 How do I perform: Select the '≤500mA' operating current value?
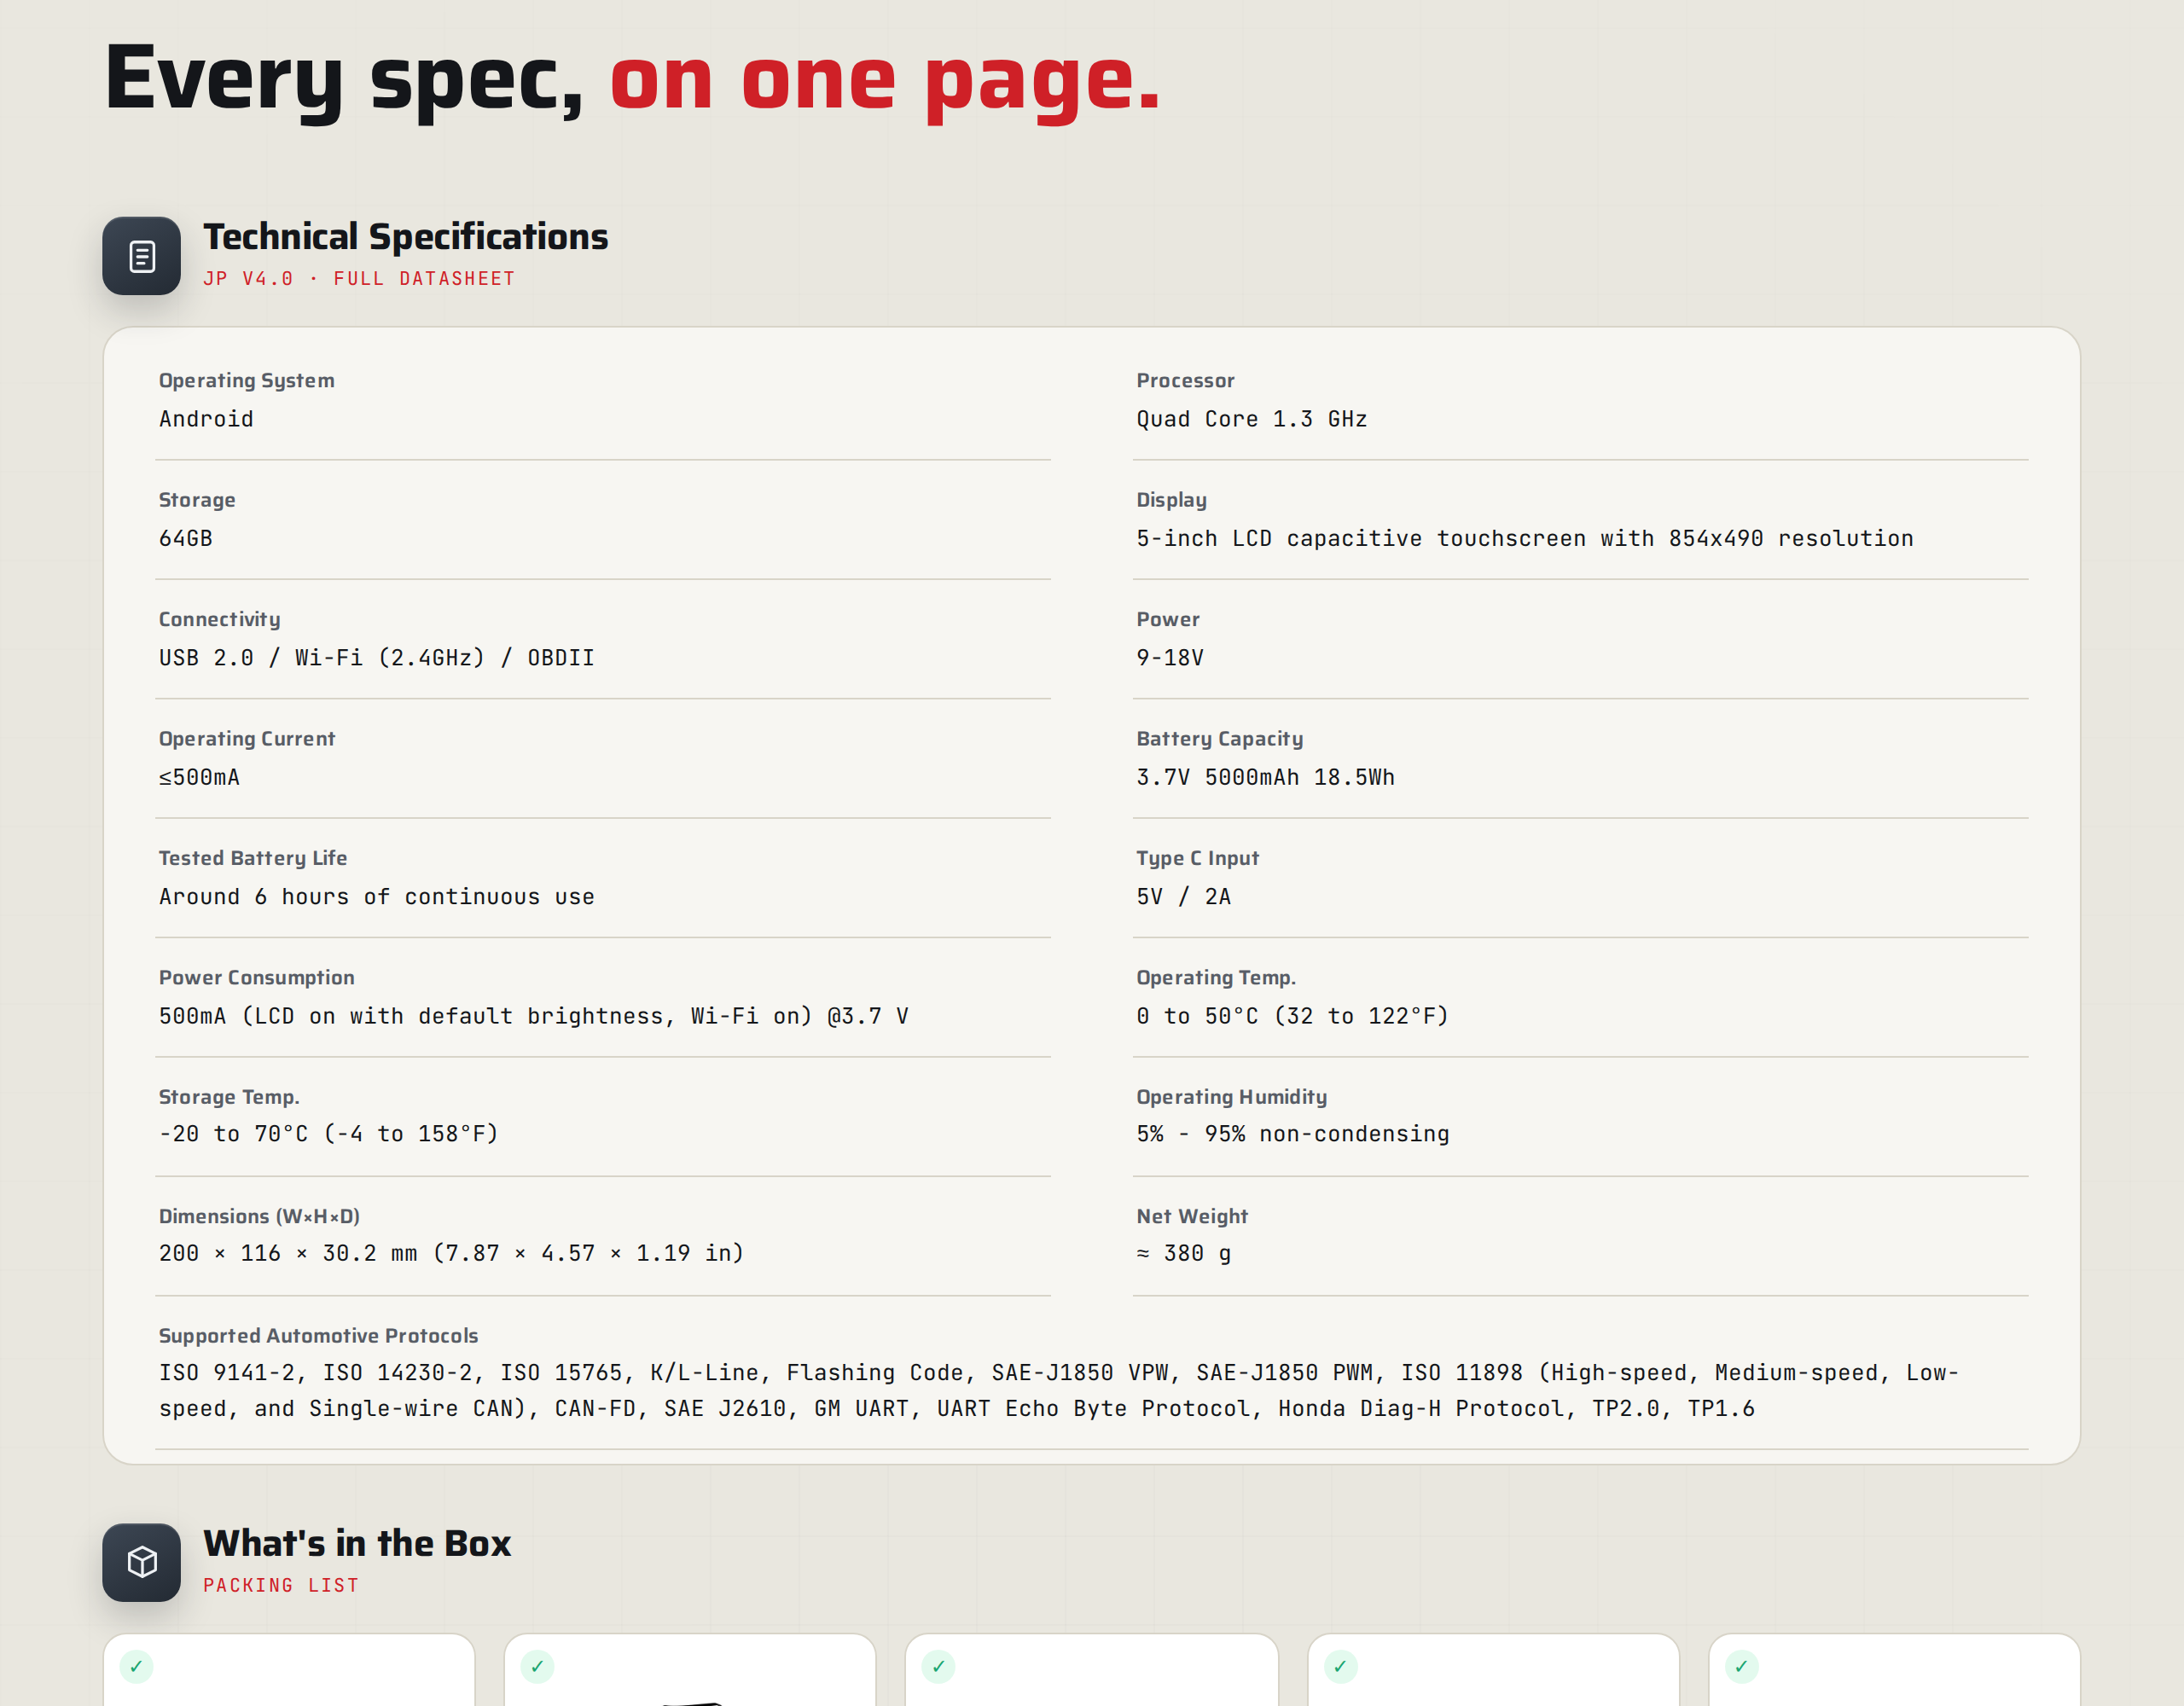[x=199, y=777]
